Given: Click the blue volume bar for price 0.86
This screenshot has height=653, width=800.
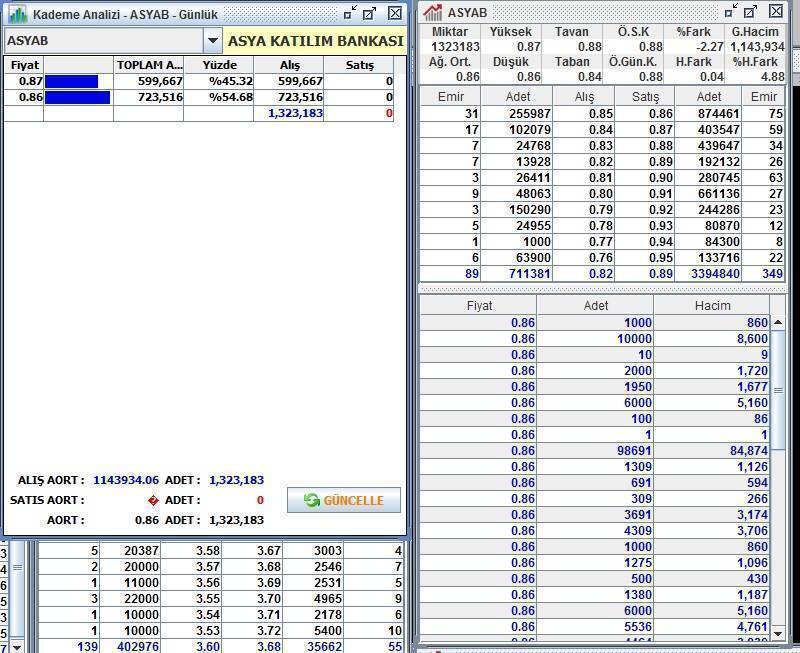Looking at the screenshot, I should (77, 97).
